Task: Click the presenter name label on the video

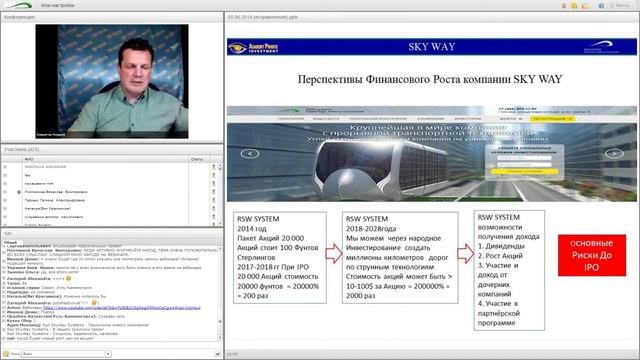Action: pyautogui.click(x=51, y=134)
